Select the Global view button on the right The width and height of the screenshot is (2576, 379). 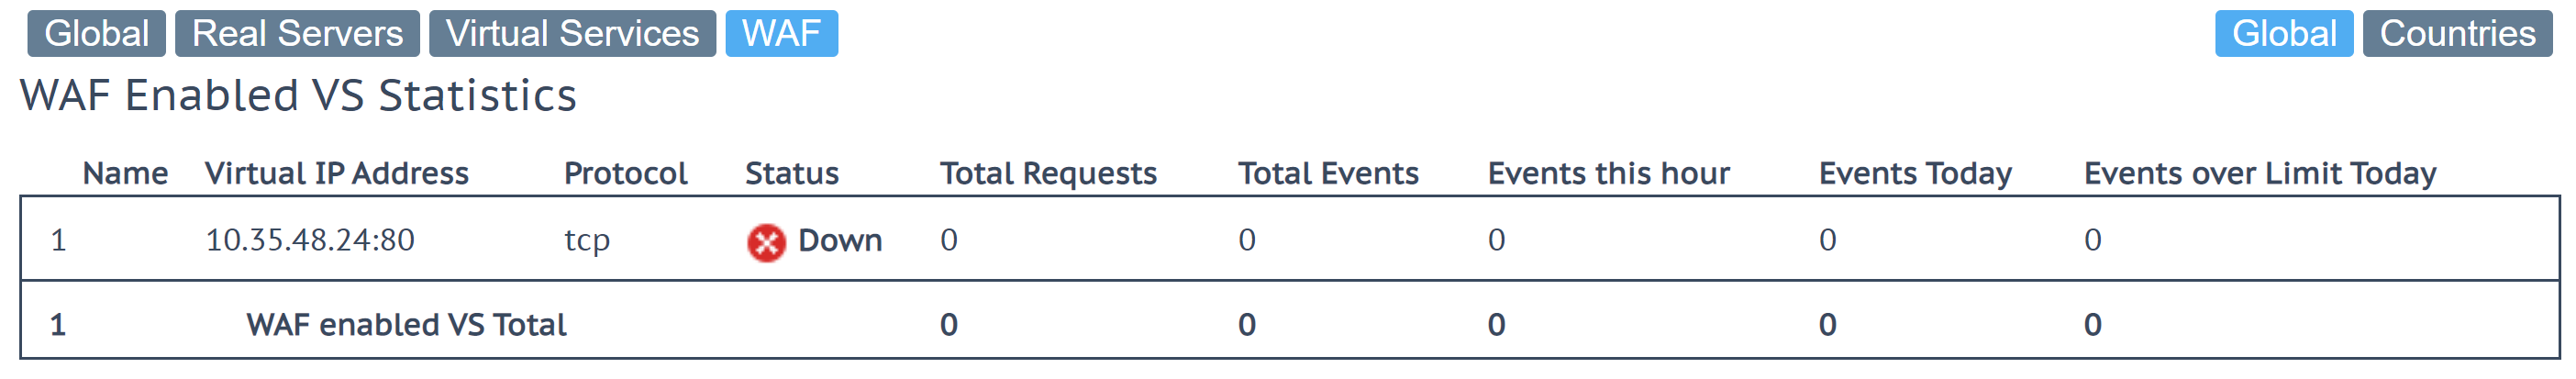[x=2284, y=33]
